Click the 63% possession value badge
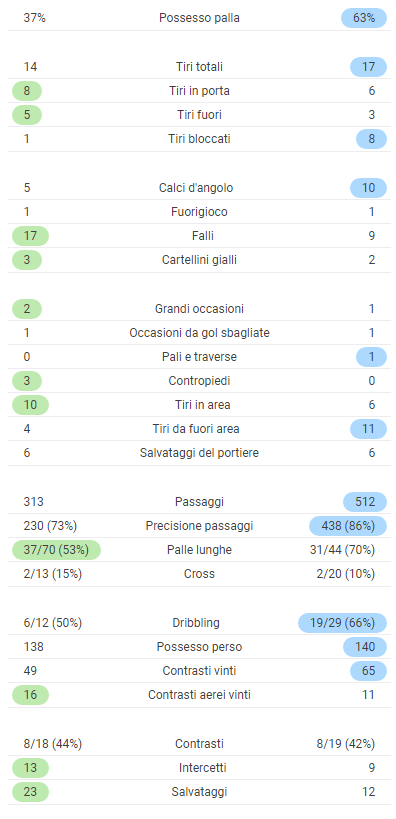 (x=364, y=18)
